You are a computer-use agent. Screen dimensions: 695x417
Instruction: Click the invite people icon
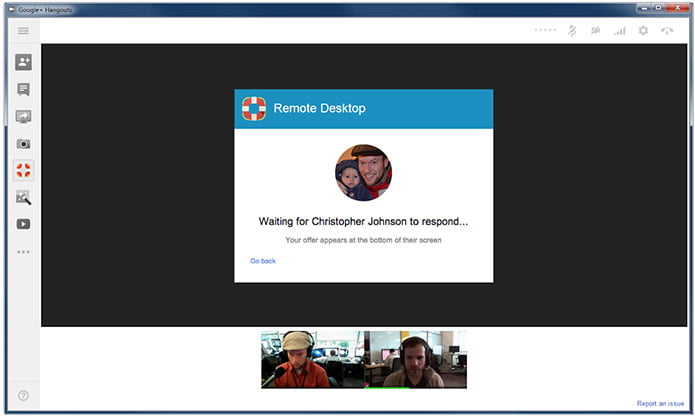pyautogui.click(x=23, y=62)
